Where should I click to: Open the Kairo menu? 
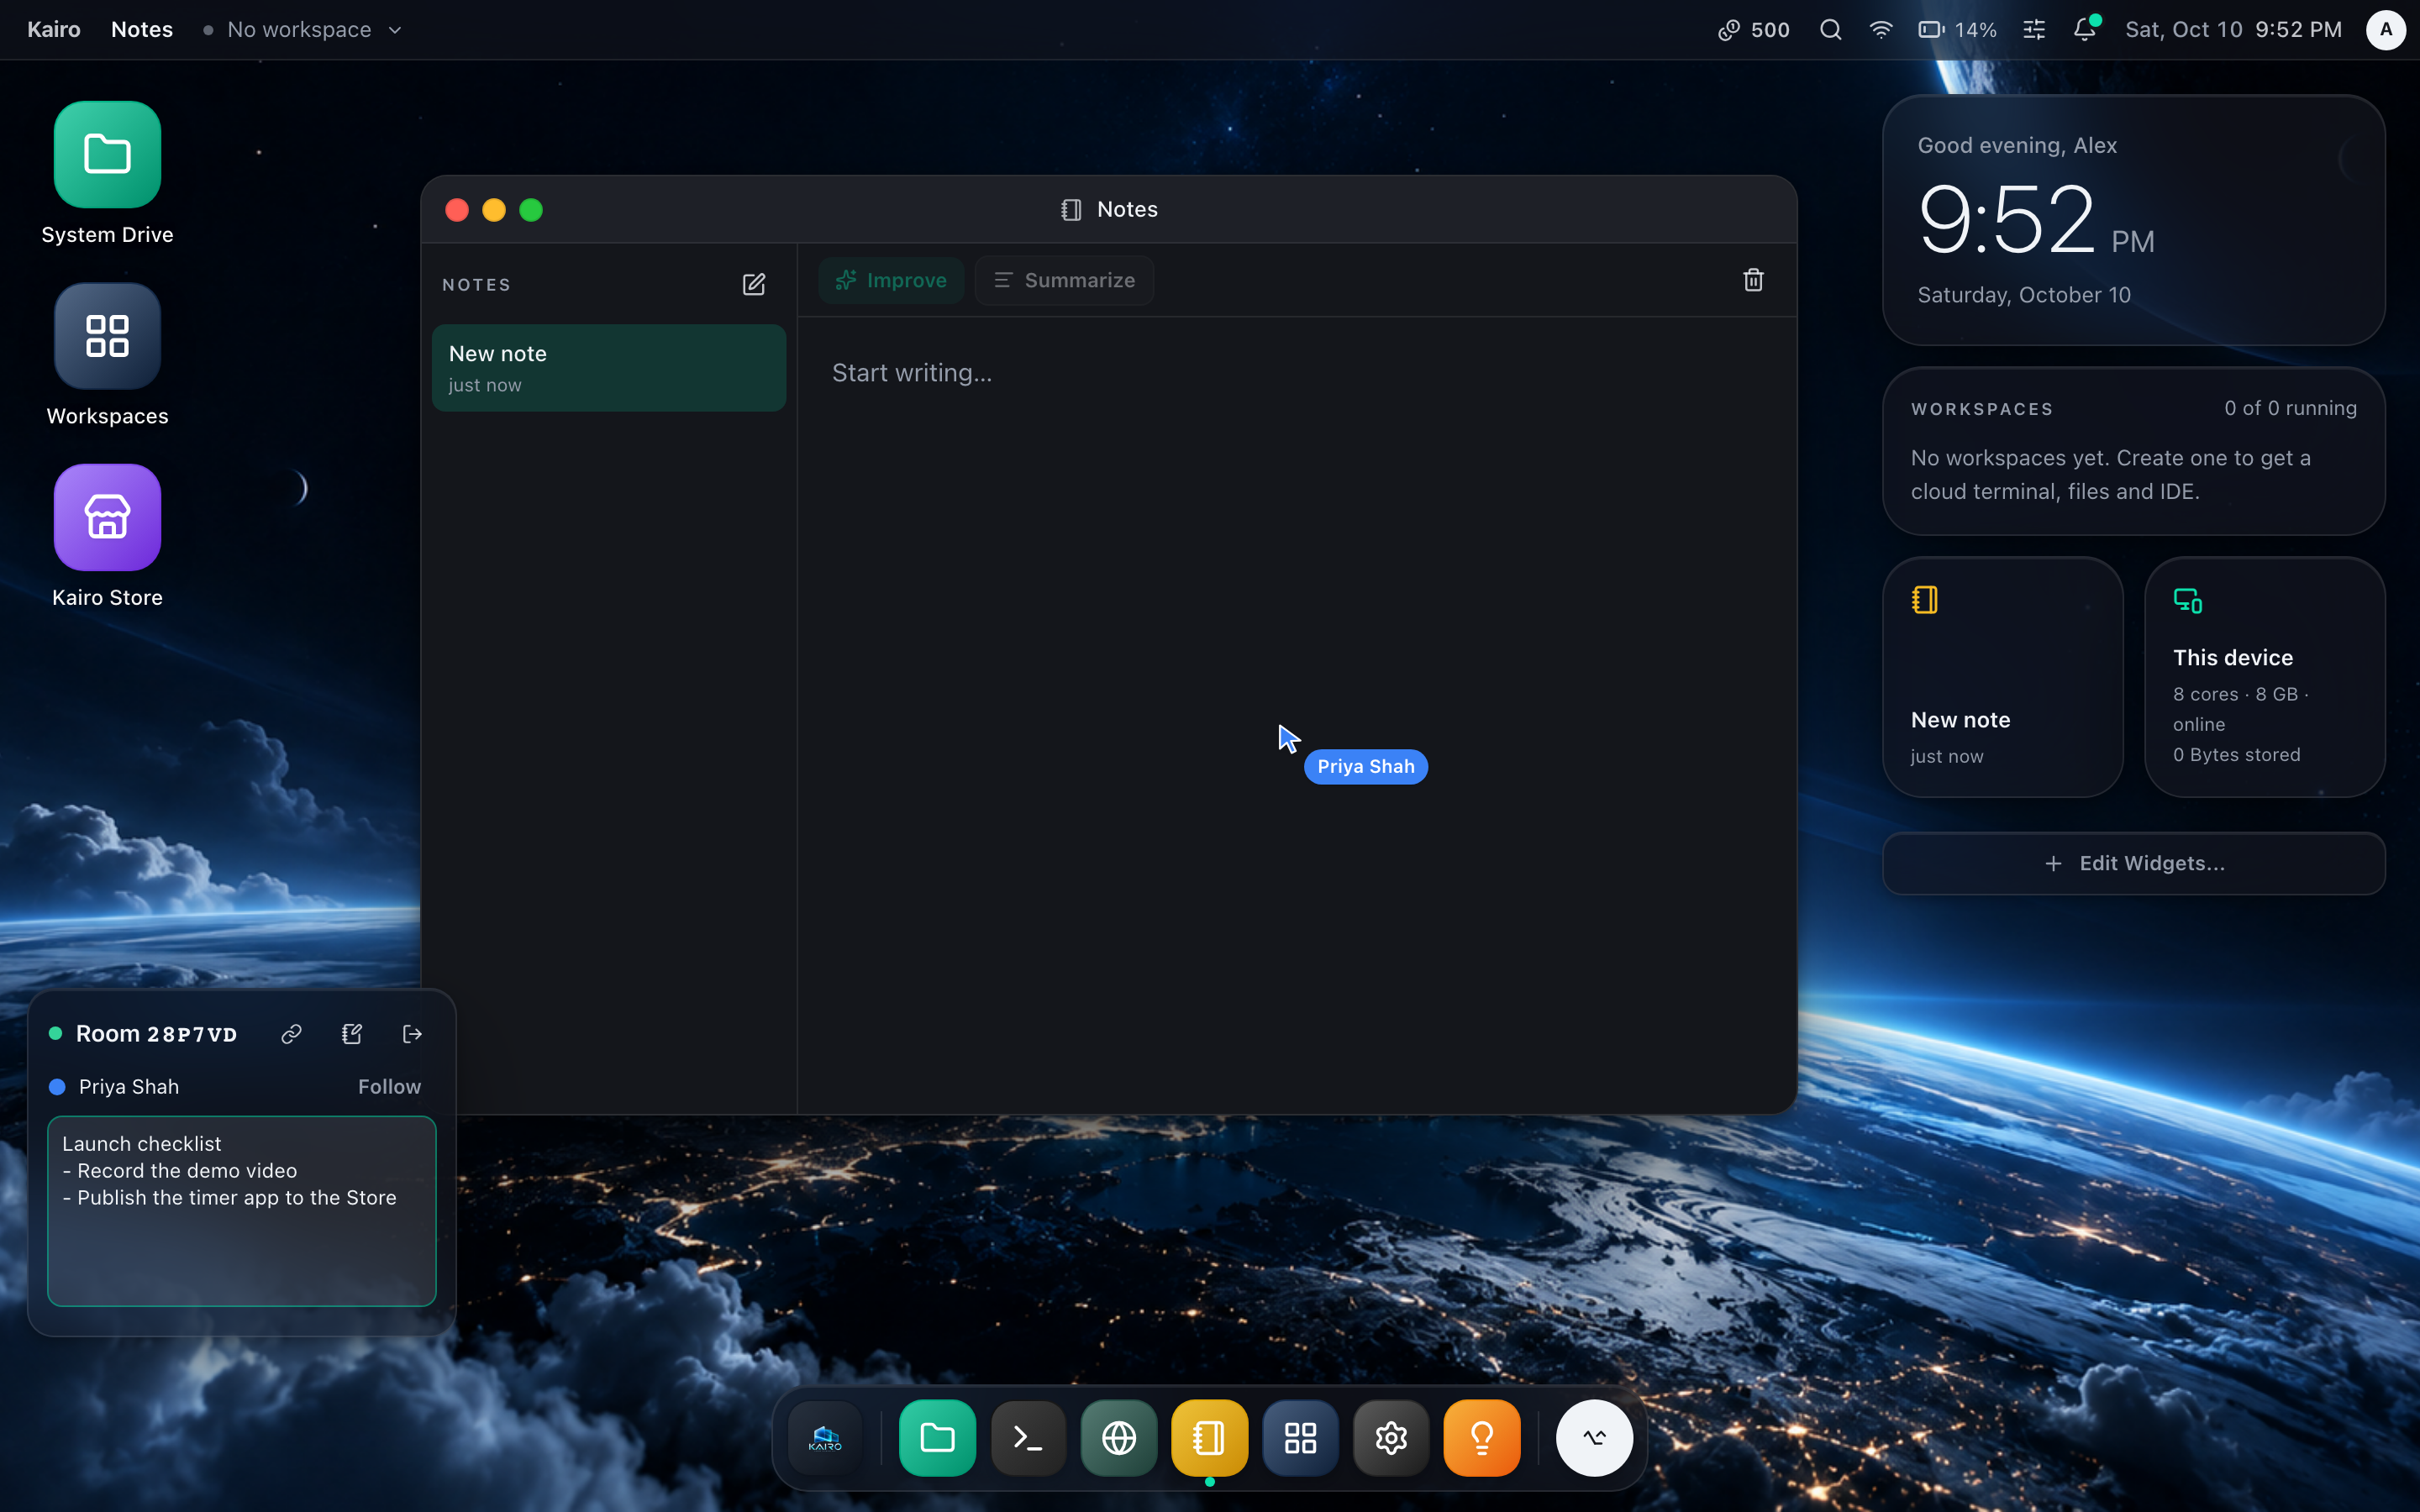click(x=54, y=30)
